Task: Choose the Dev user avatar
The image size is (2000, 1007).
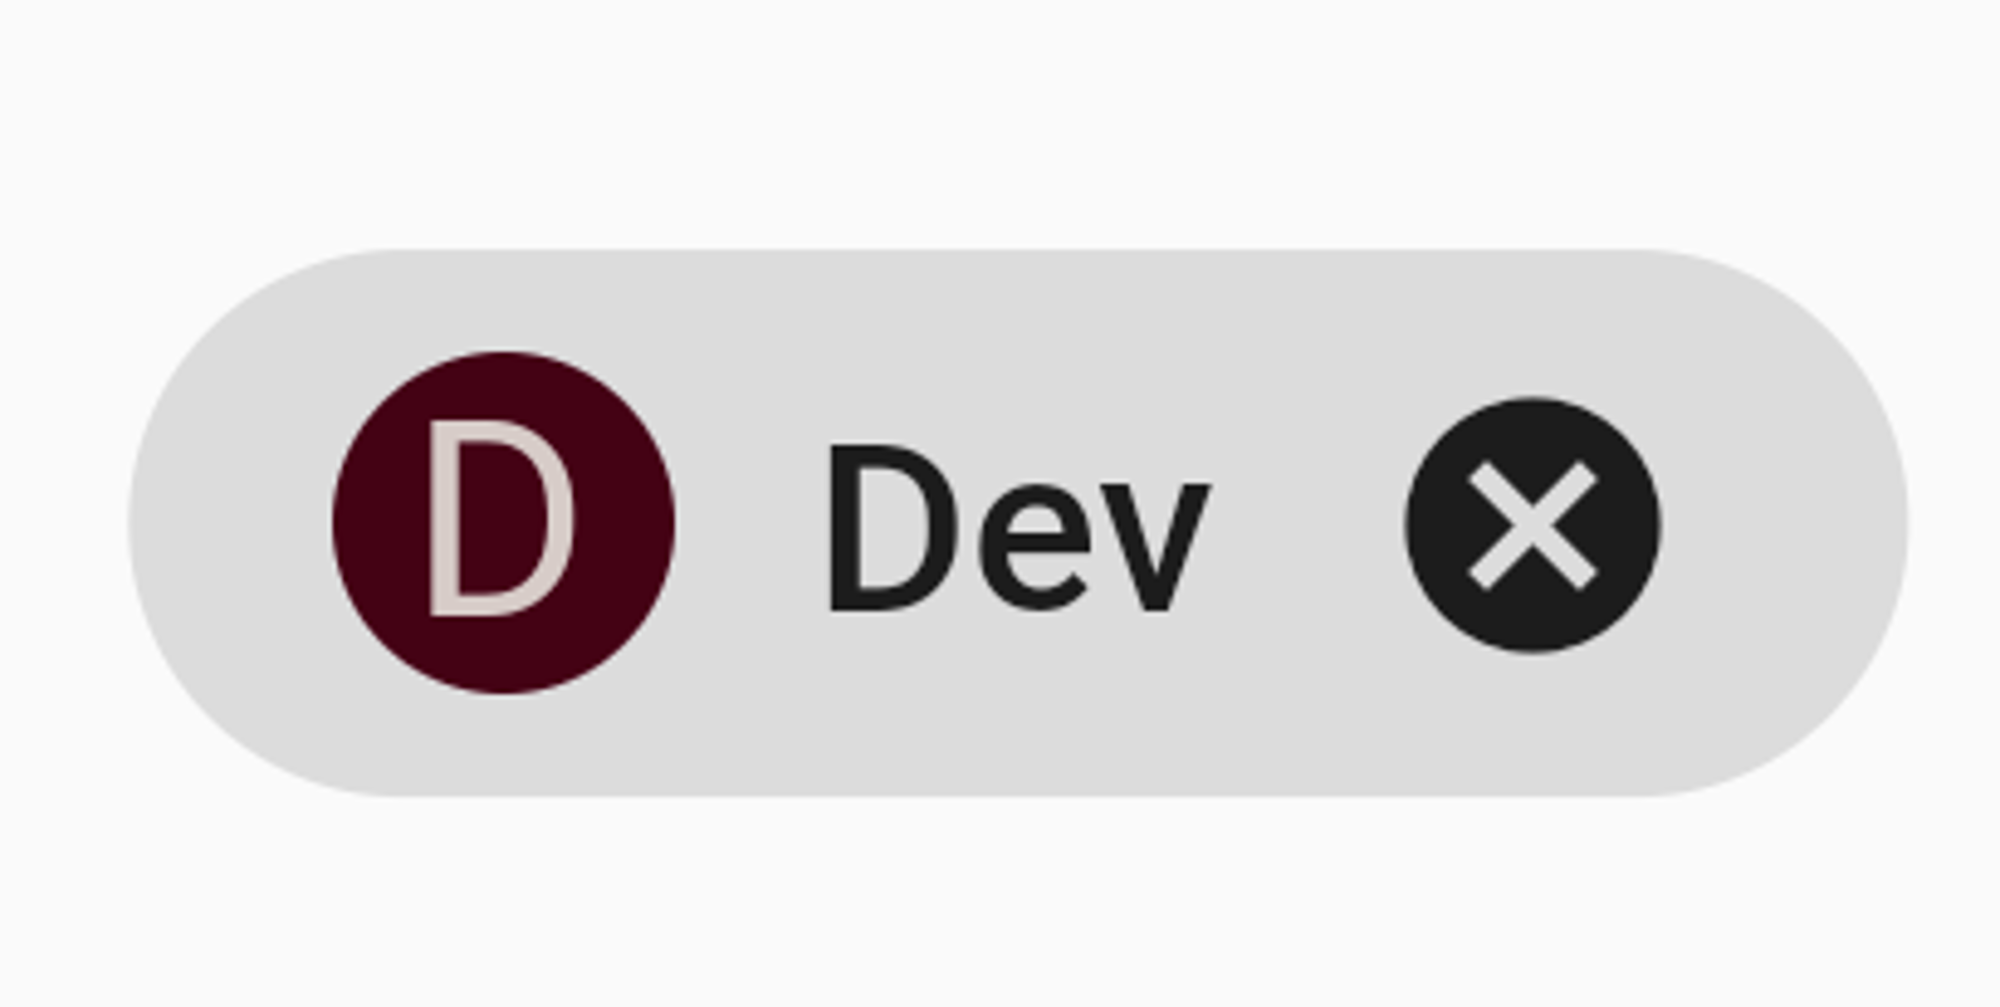Action: [503, 522]
